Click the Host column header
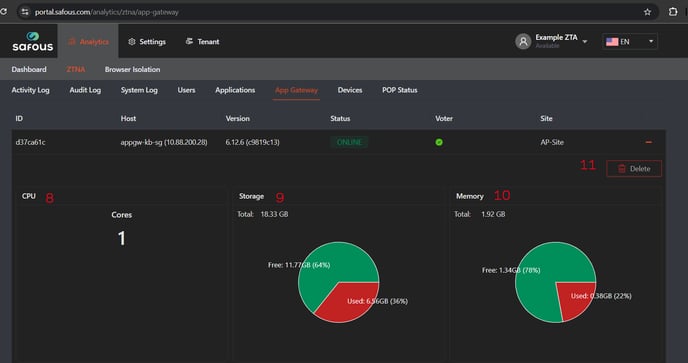This screenshot has height=363, width=688. click(128, 119)
